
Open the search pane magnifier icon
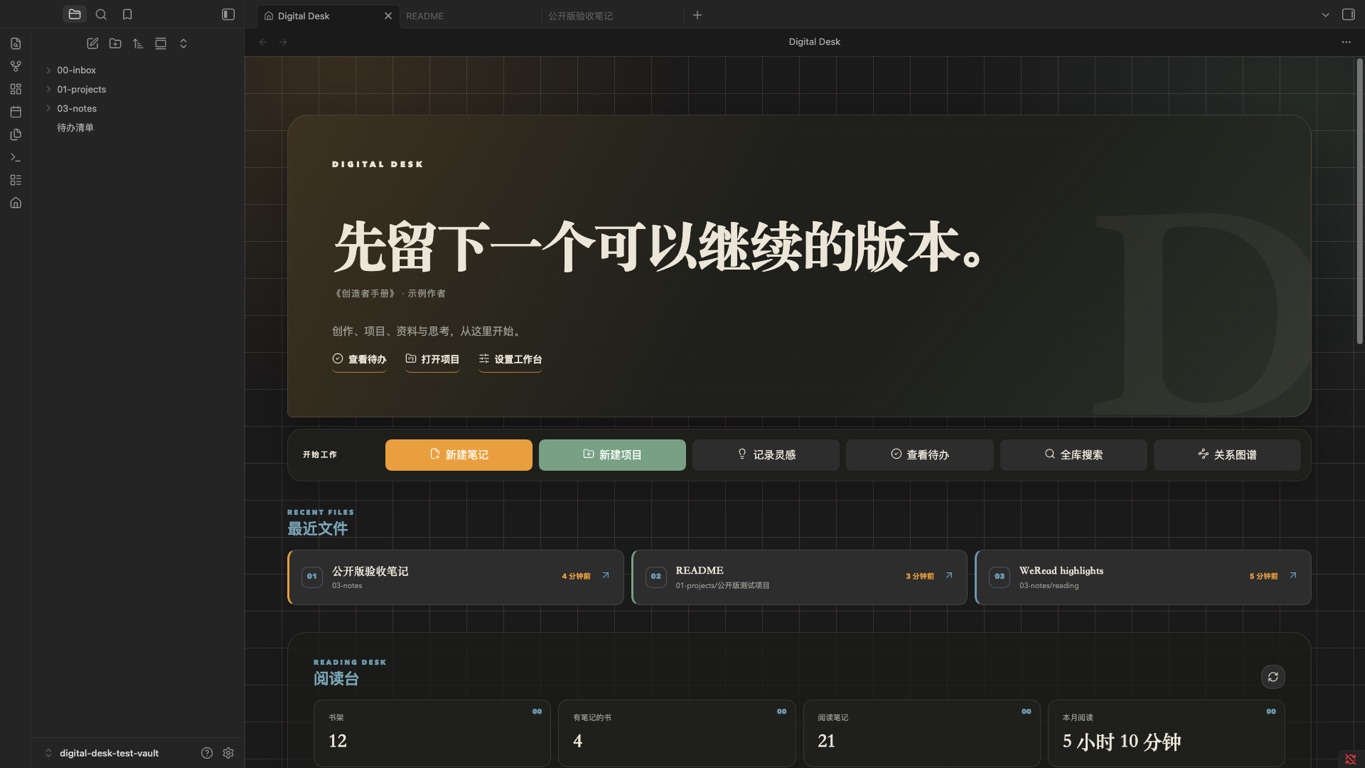point(101,15)
